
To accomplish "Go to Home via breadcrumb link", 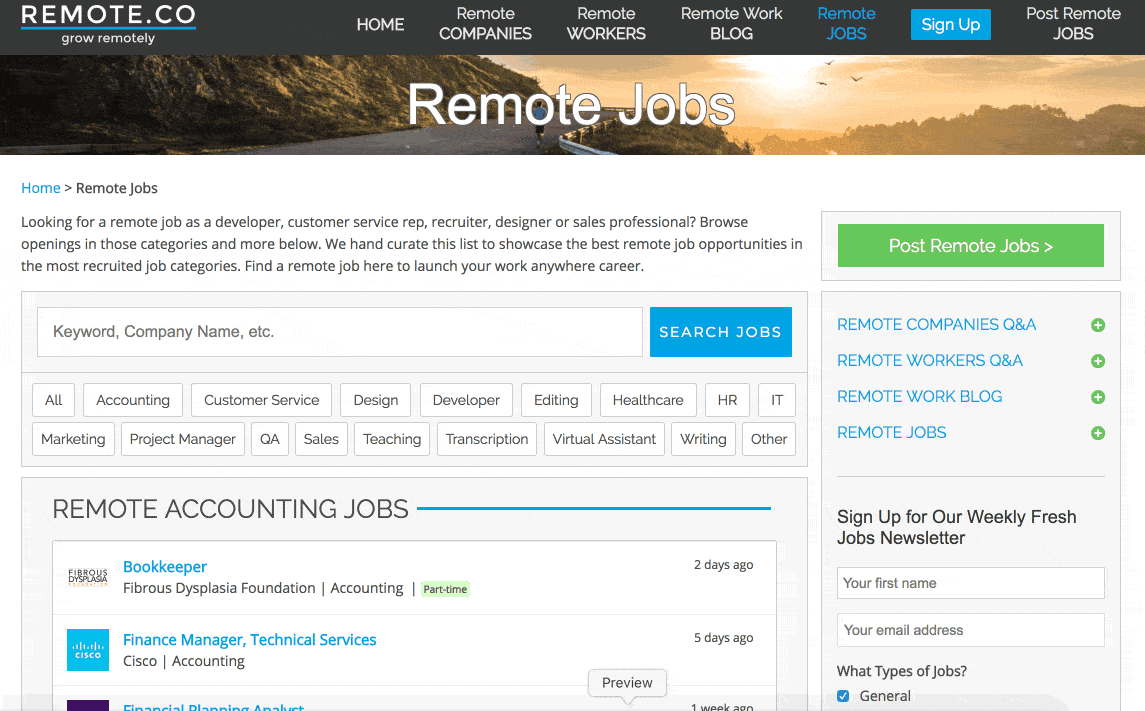I will (41, 188).
